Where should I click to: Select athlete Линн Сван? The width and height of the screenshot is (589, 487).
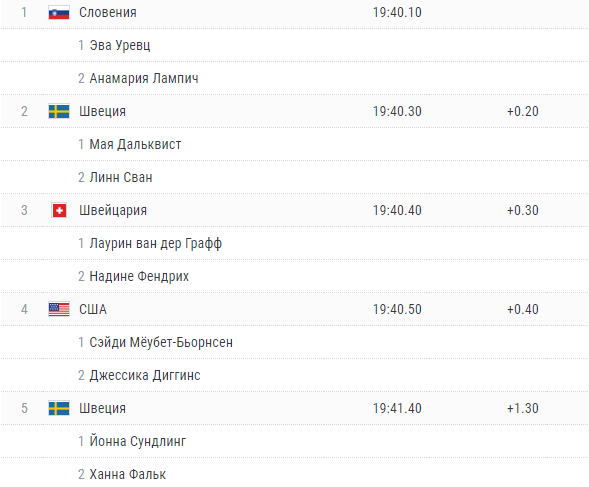tap(121, 177)
